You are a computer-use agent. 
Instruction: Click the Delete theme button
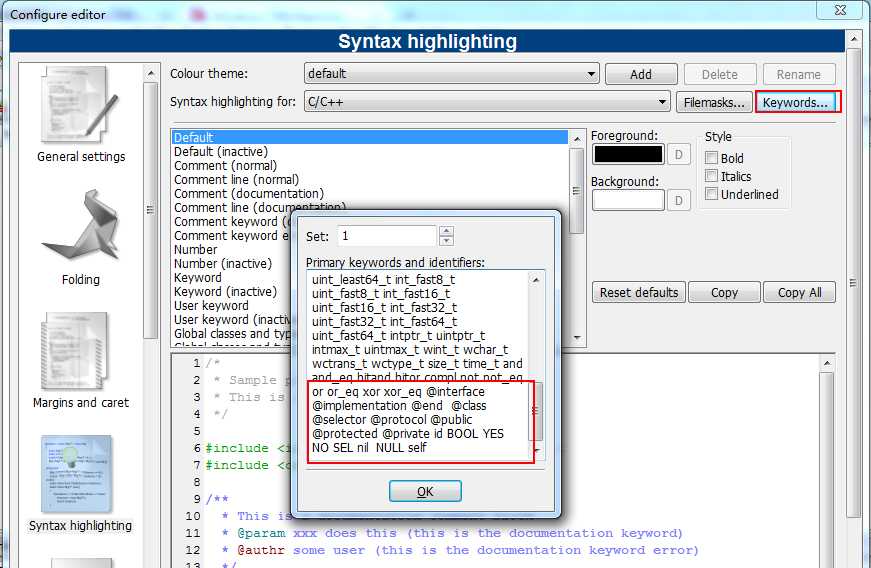[720, 74]
